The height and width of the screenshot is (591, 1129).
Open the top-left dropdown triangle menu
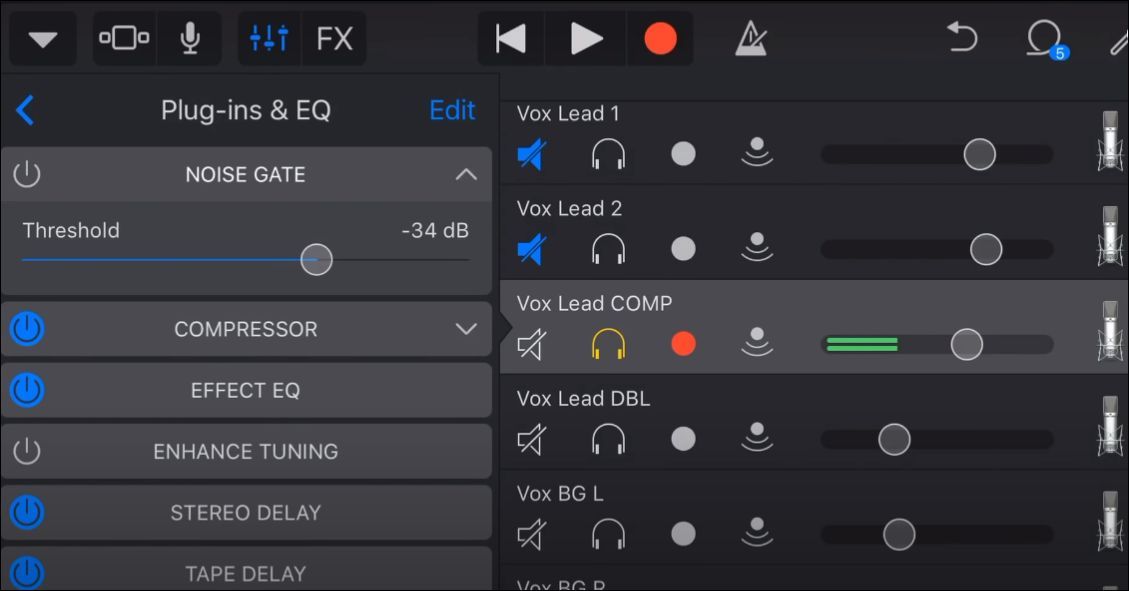tap(42, 40)
